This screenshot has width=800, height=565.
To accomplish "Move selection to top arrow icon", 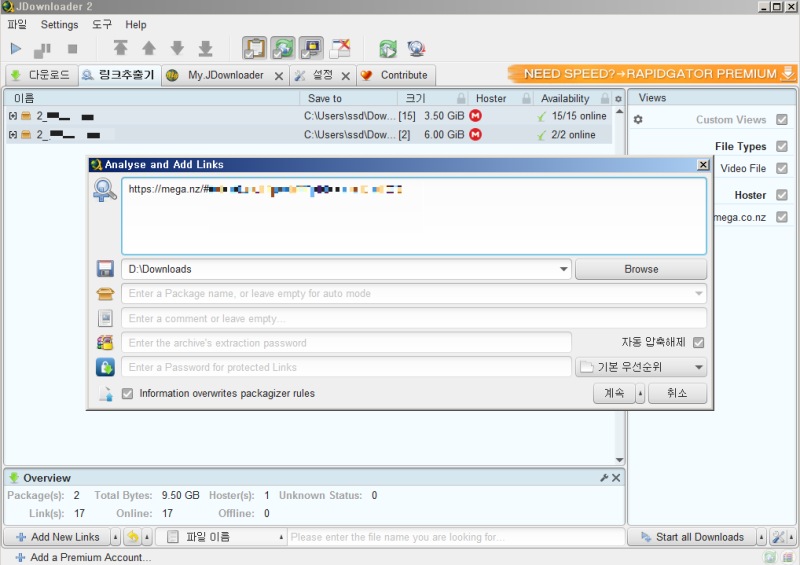I will pyautogui.click(x=120, y=48).
